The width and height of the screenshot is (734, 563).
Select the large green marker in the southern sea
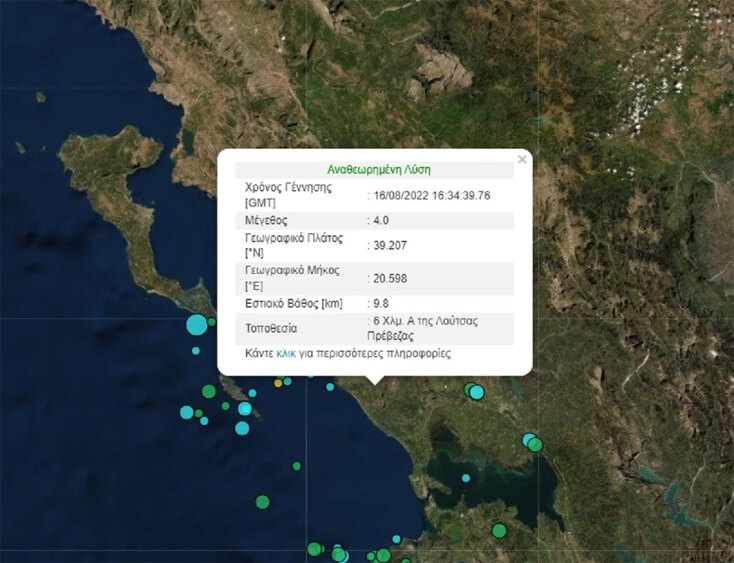(262, 501)
